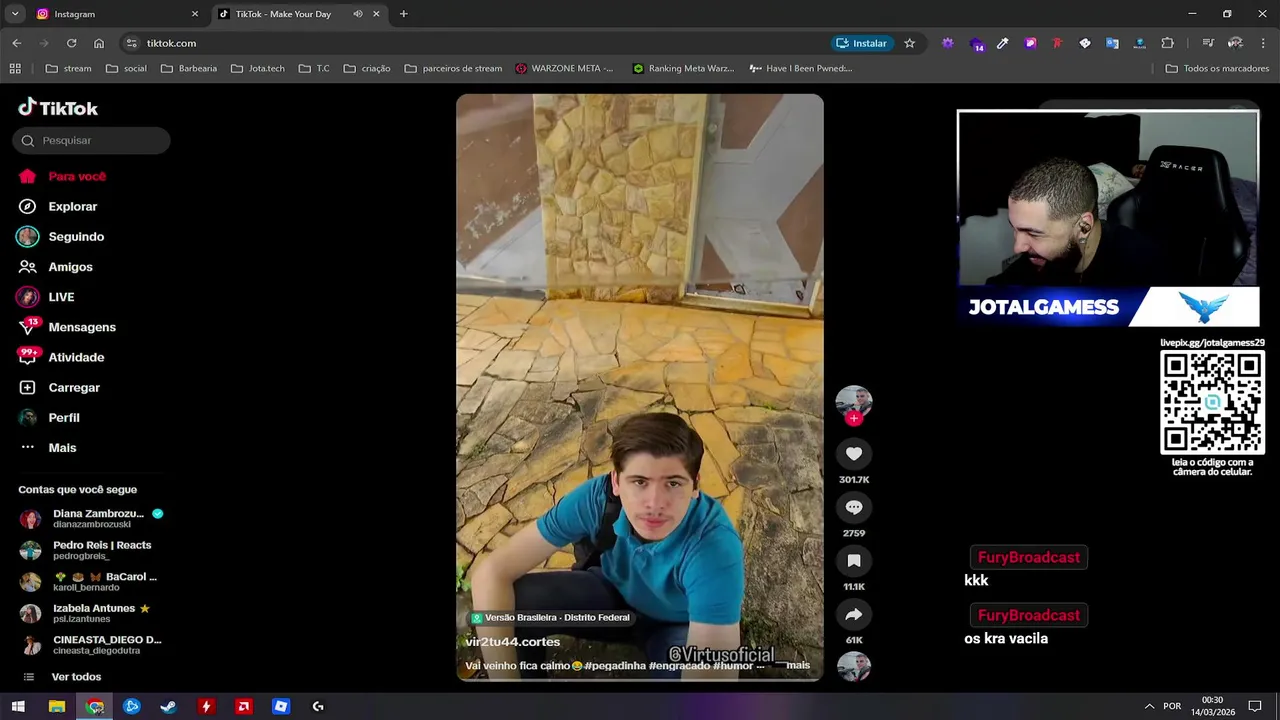Install the TikTok app with Instalar
Screen dimensions: 1280x720
(x=861, y=43)
